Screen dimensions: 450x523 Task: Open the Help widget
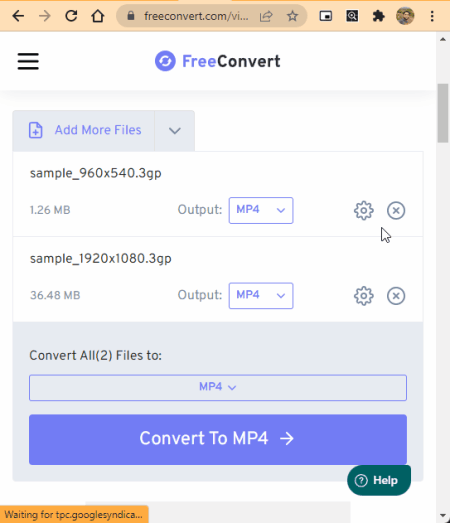[x=379, y=480]
